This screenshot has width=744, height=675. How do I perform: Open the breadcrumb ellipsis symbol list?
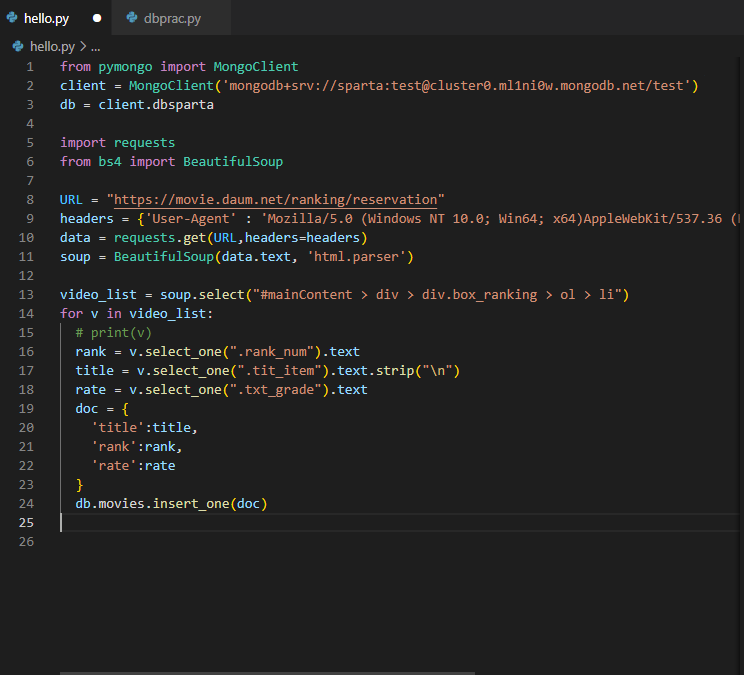coord(95,46)
